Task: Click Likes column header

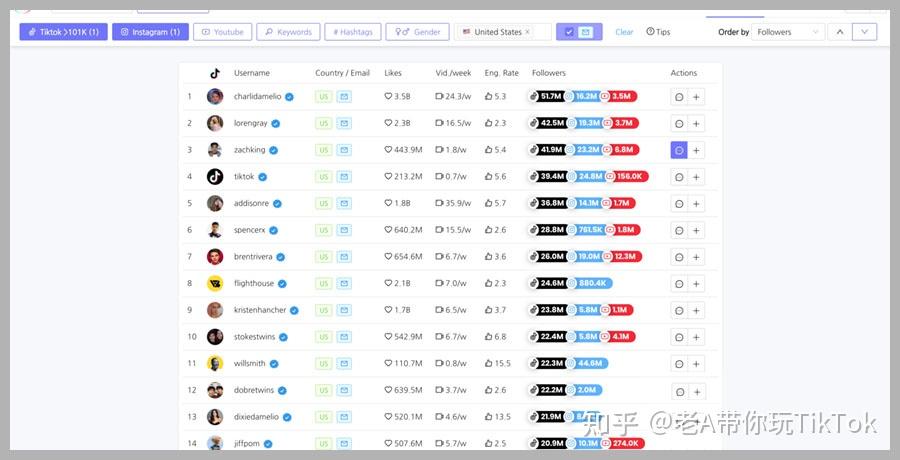Action: pos(393,73)
